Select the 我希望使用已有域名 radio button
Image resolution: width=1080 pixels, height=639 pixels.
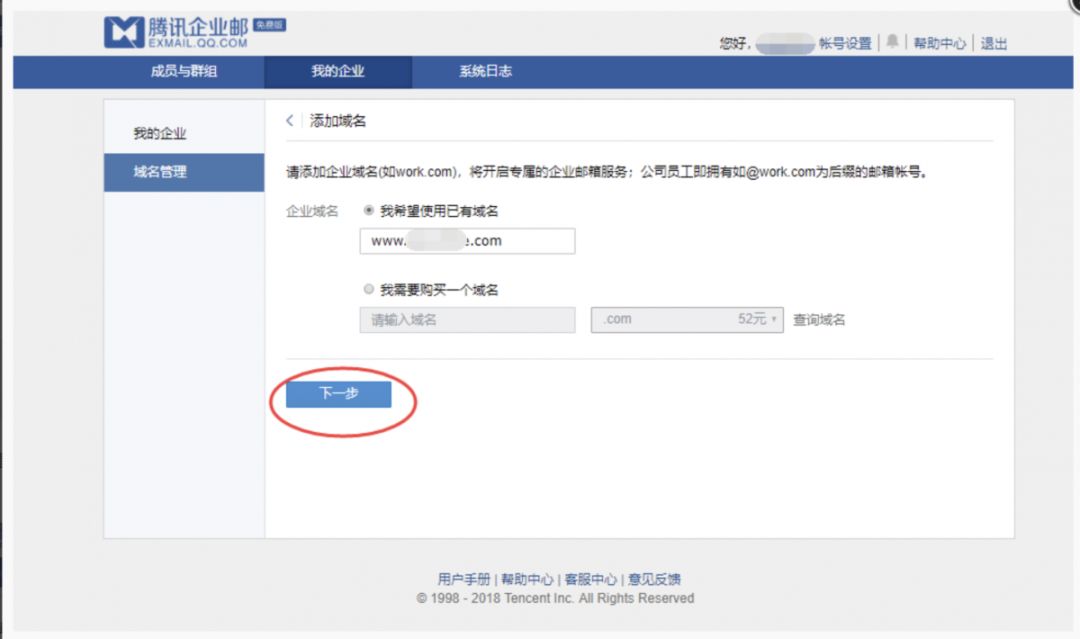[369, 211]
